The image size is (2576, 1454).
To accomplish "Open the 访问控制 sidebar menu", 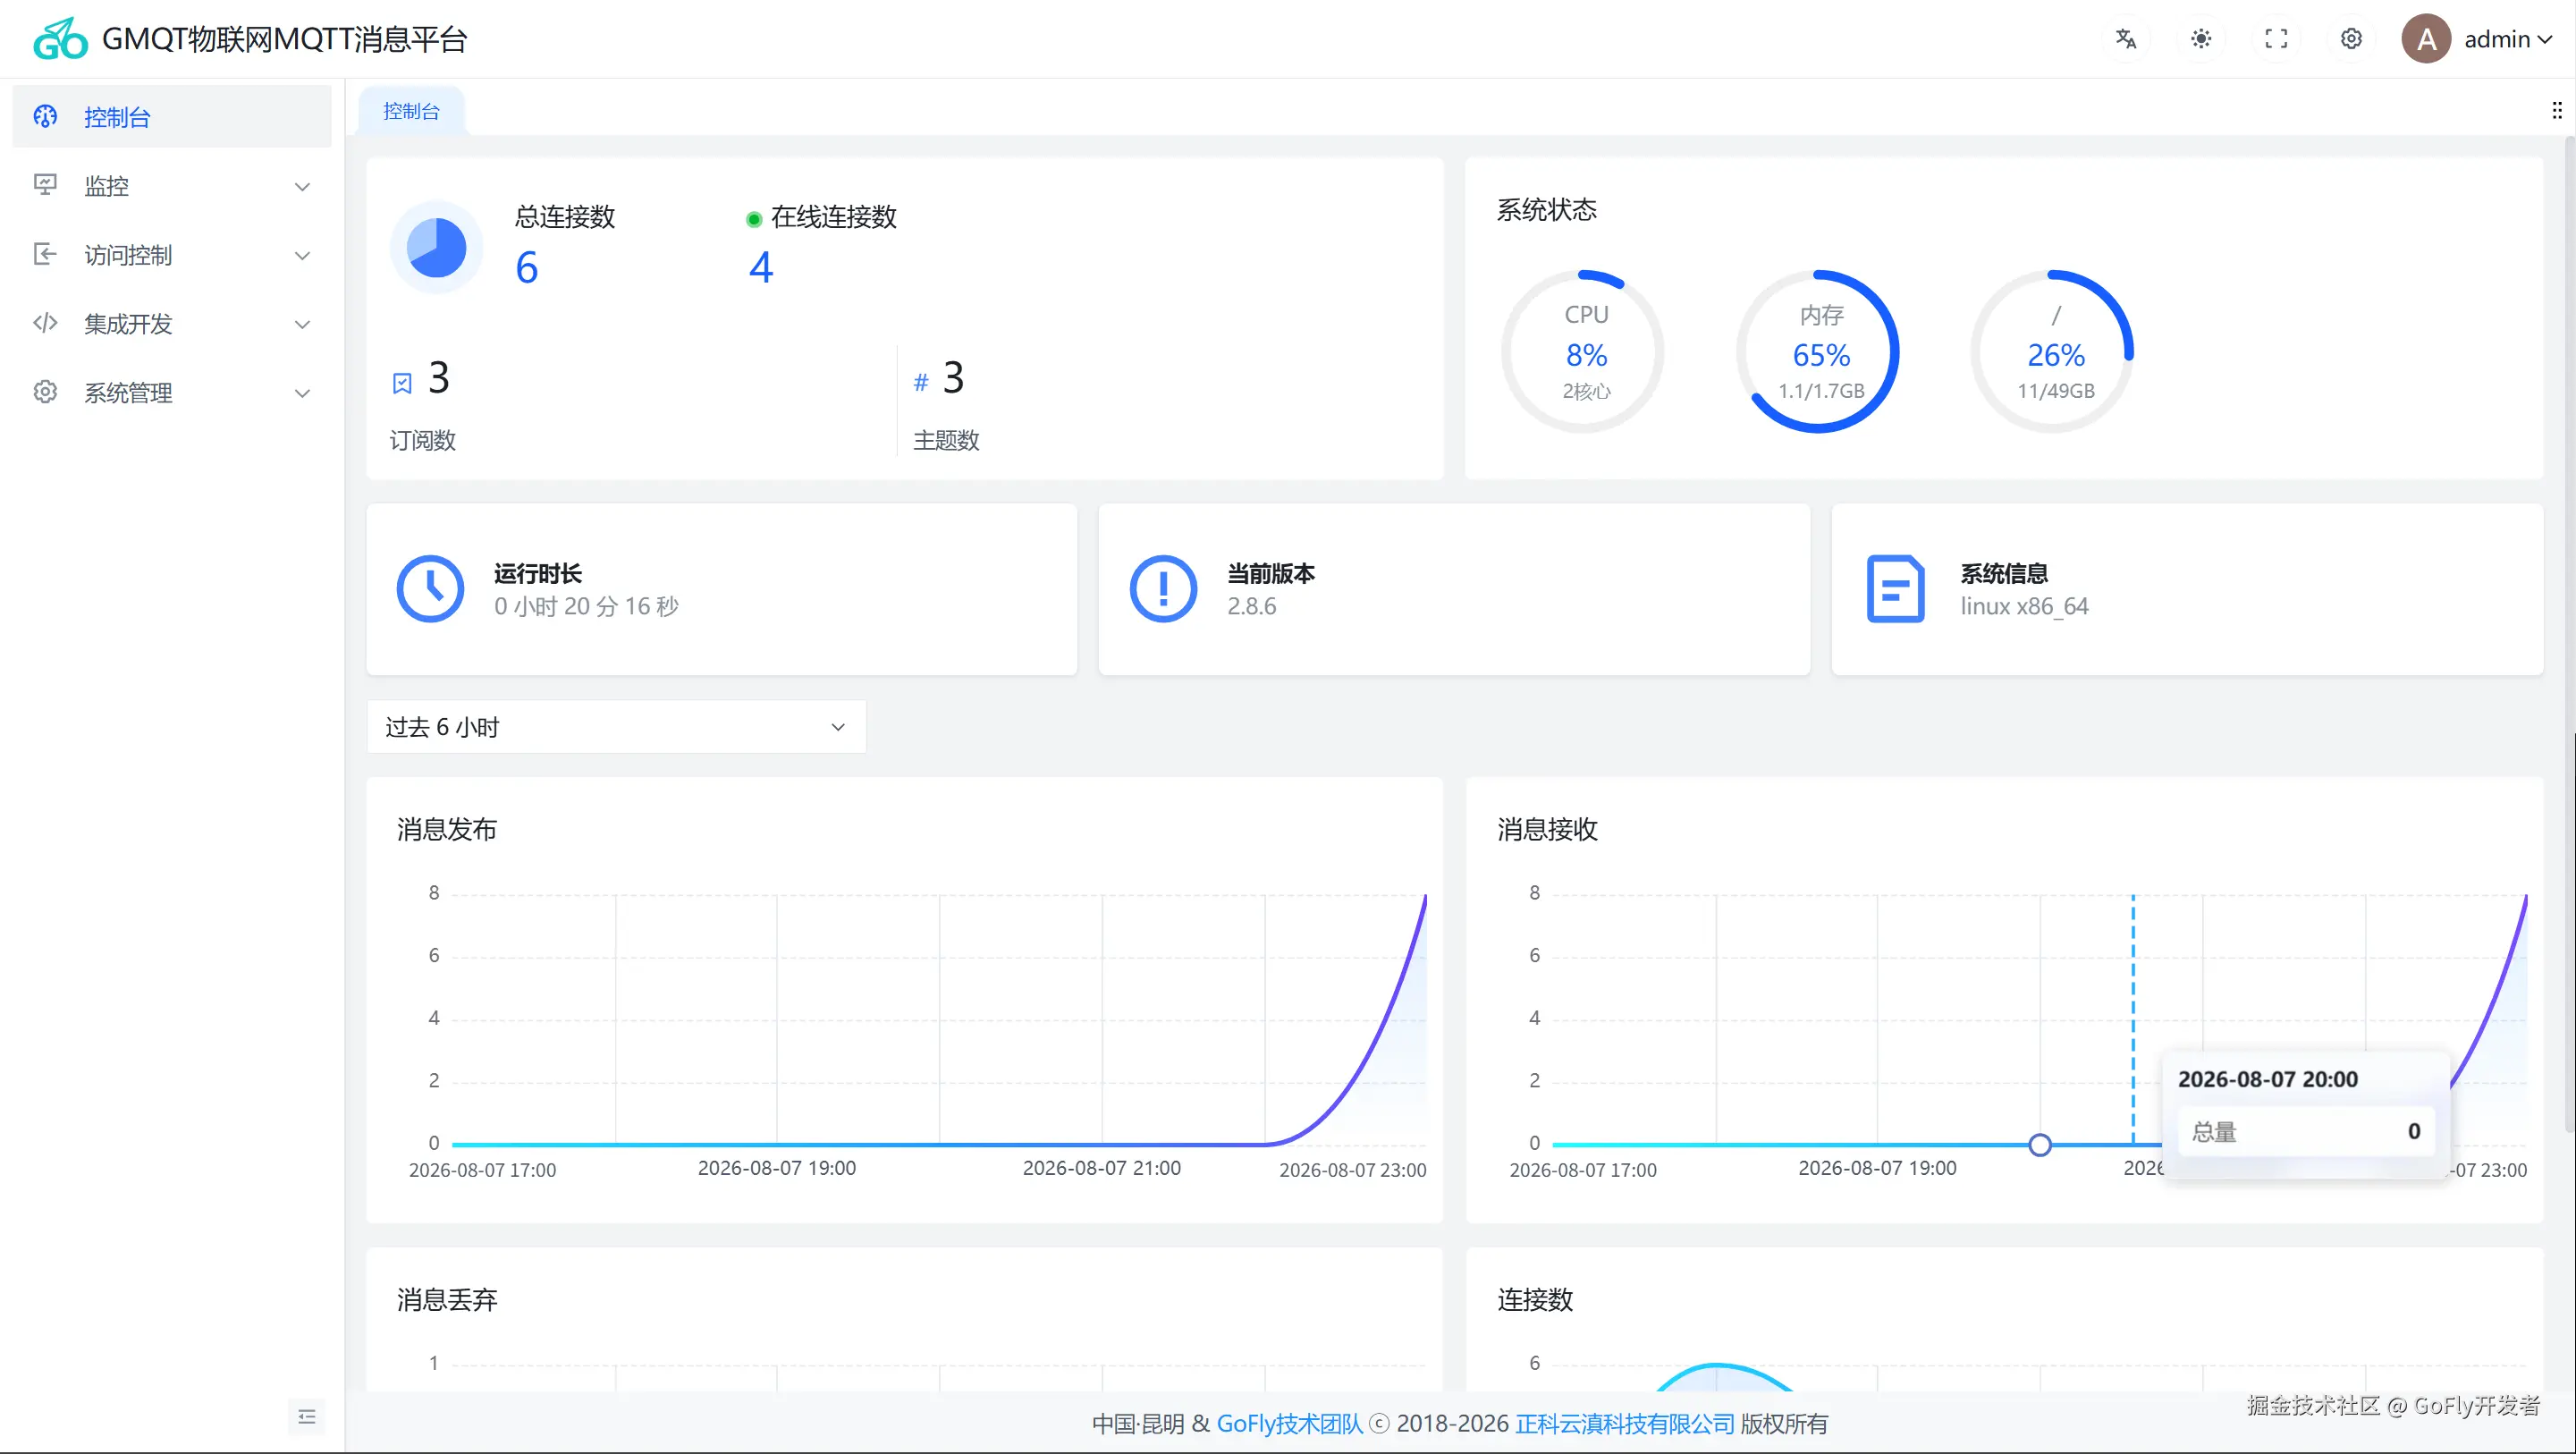I will (172, 255).
